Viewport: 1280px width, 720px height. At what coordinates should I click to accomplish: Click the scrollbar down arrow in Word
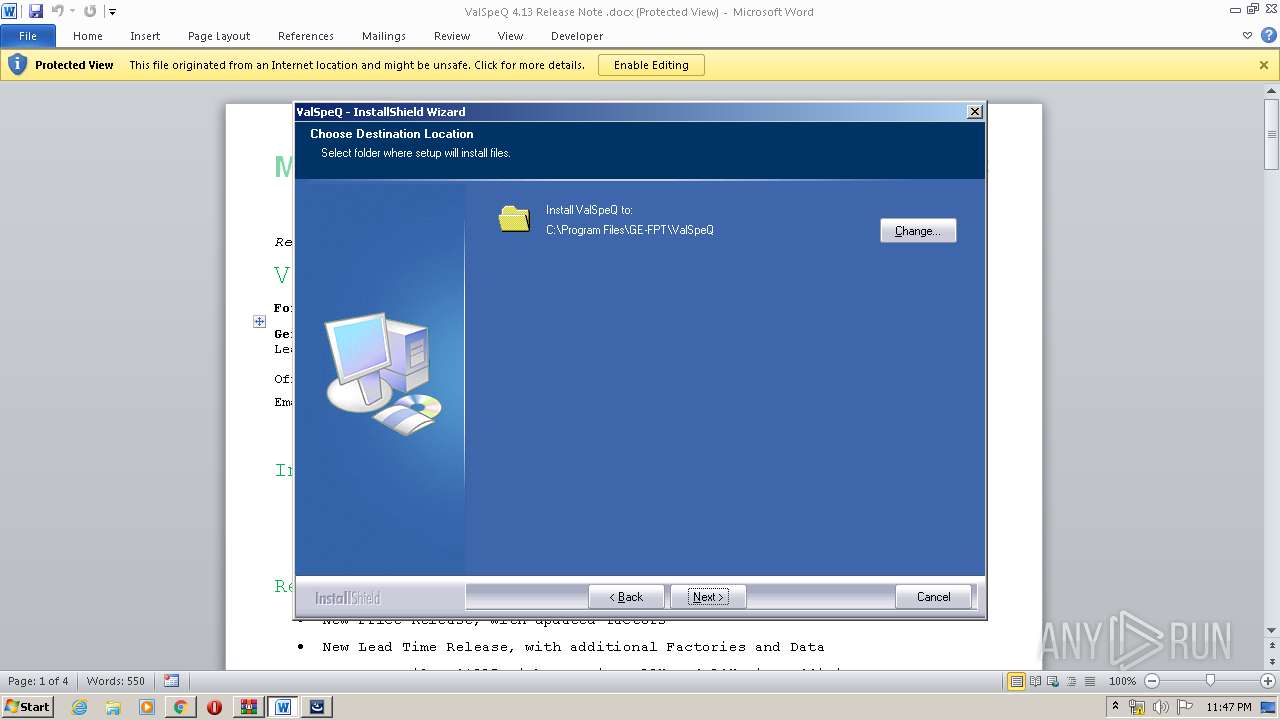1272,631
